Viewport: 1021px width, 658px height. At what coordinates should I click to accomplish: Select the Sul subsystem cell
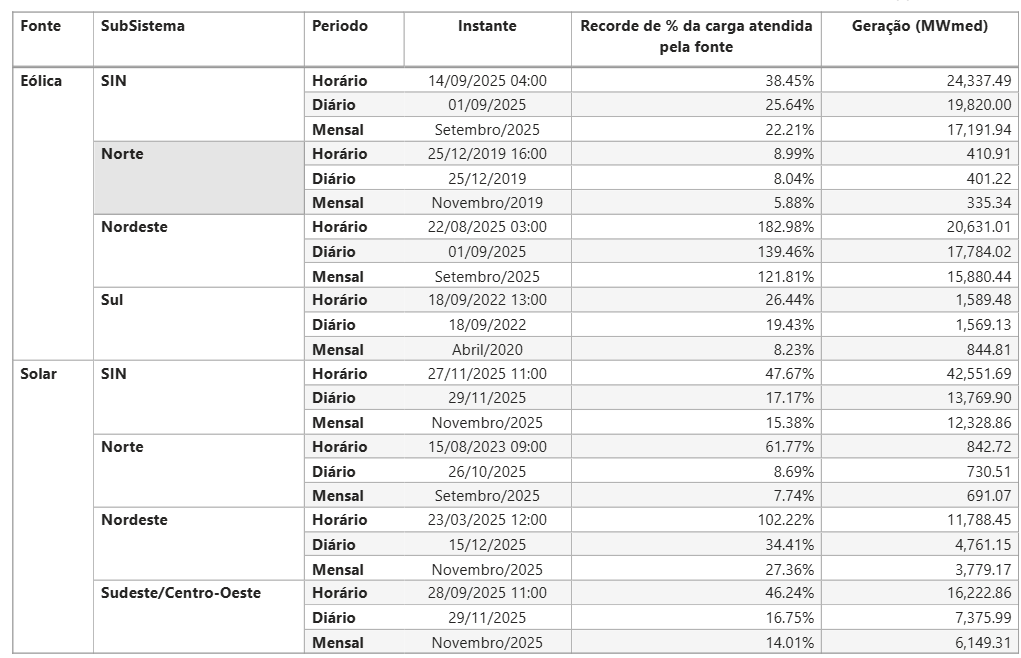(x=112, y=300)
